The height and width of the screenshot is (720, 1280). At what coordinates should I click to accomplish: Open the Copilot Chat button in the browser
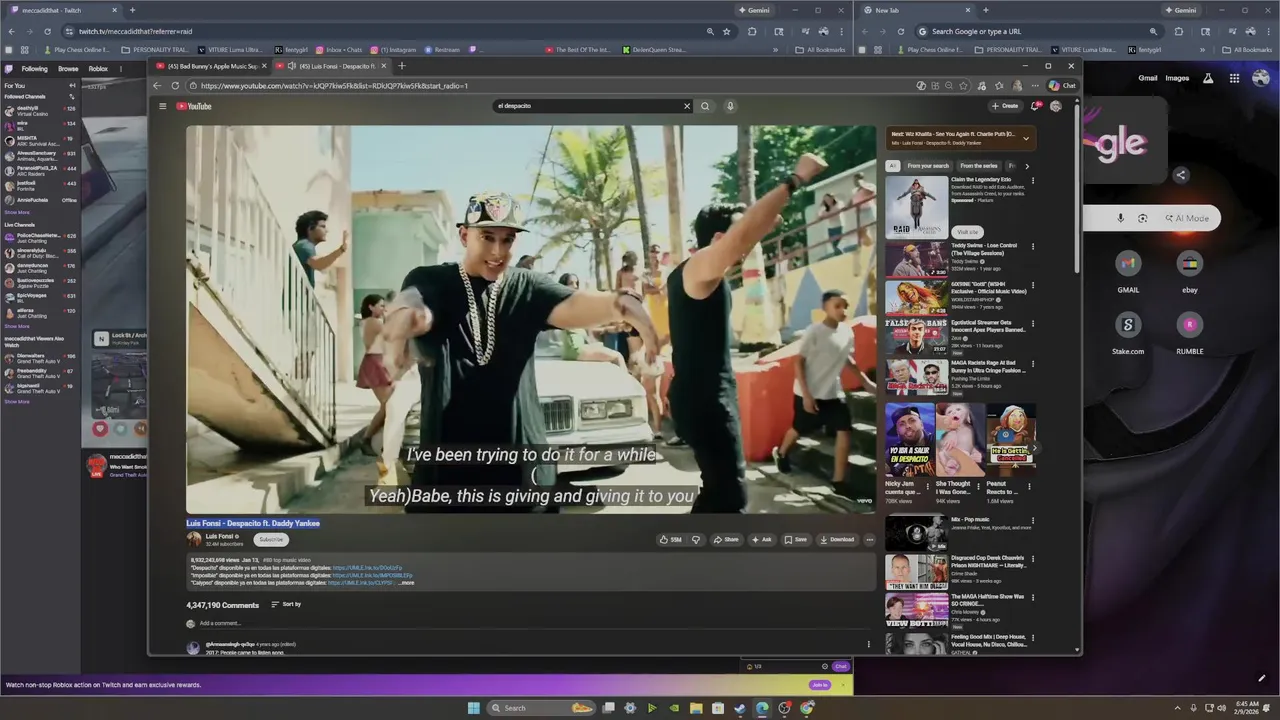(1064, 86)
